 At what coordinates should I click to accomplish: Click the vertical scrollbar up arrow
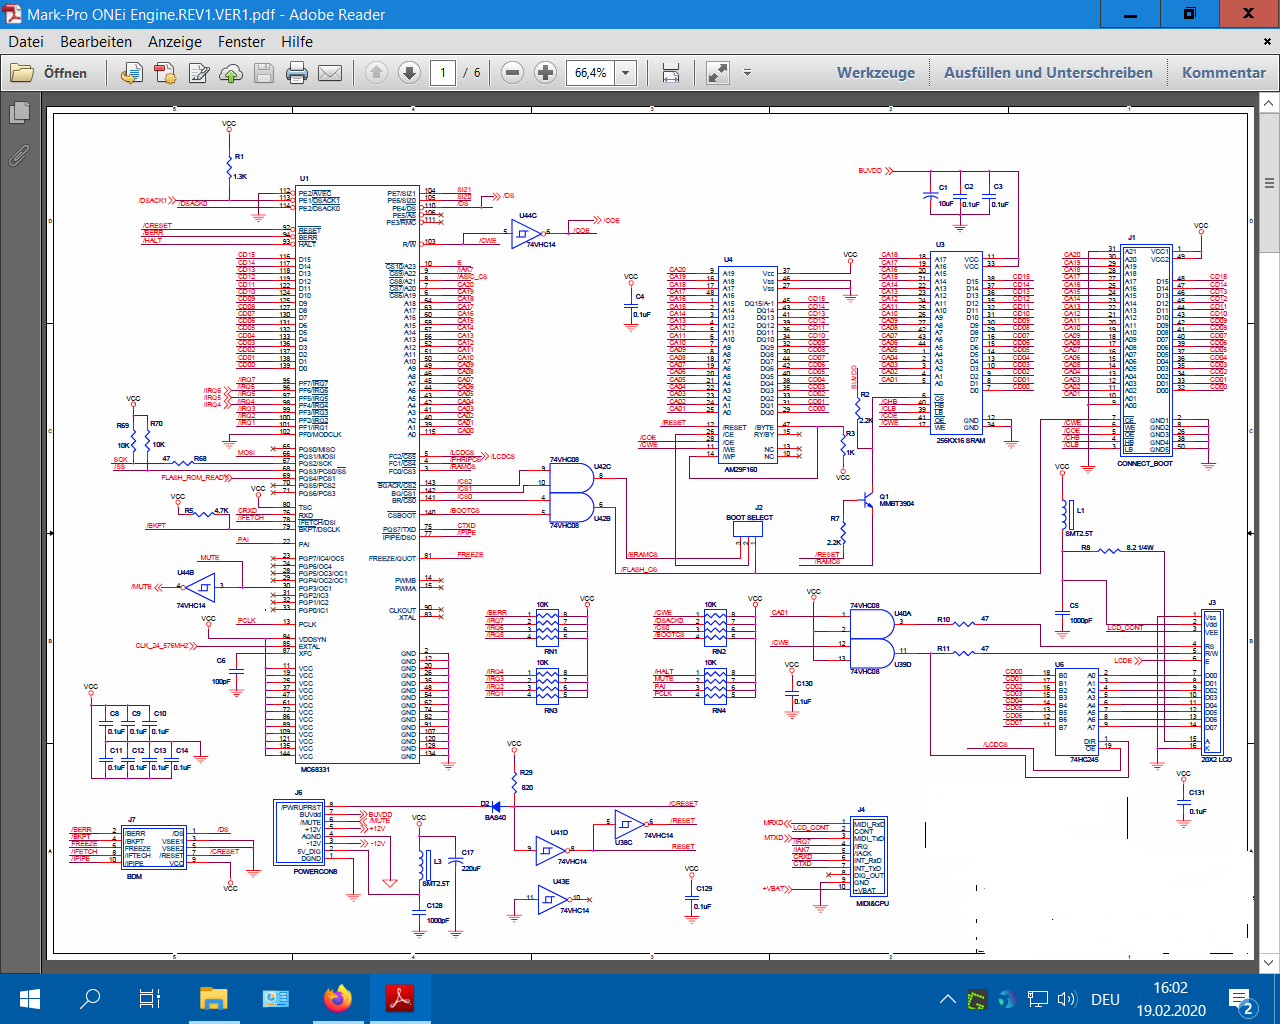(1269, 103)
